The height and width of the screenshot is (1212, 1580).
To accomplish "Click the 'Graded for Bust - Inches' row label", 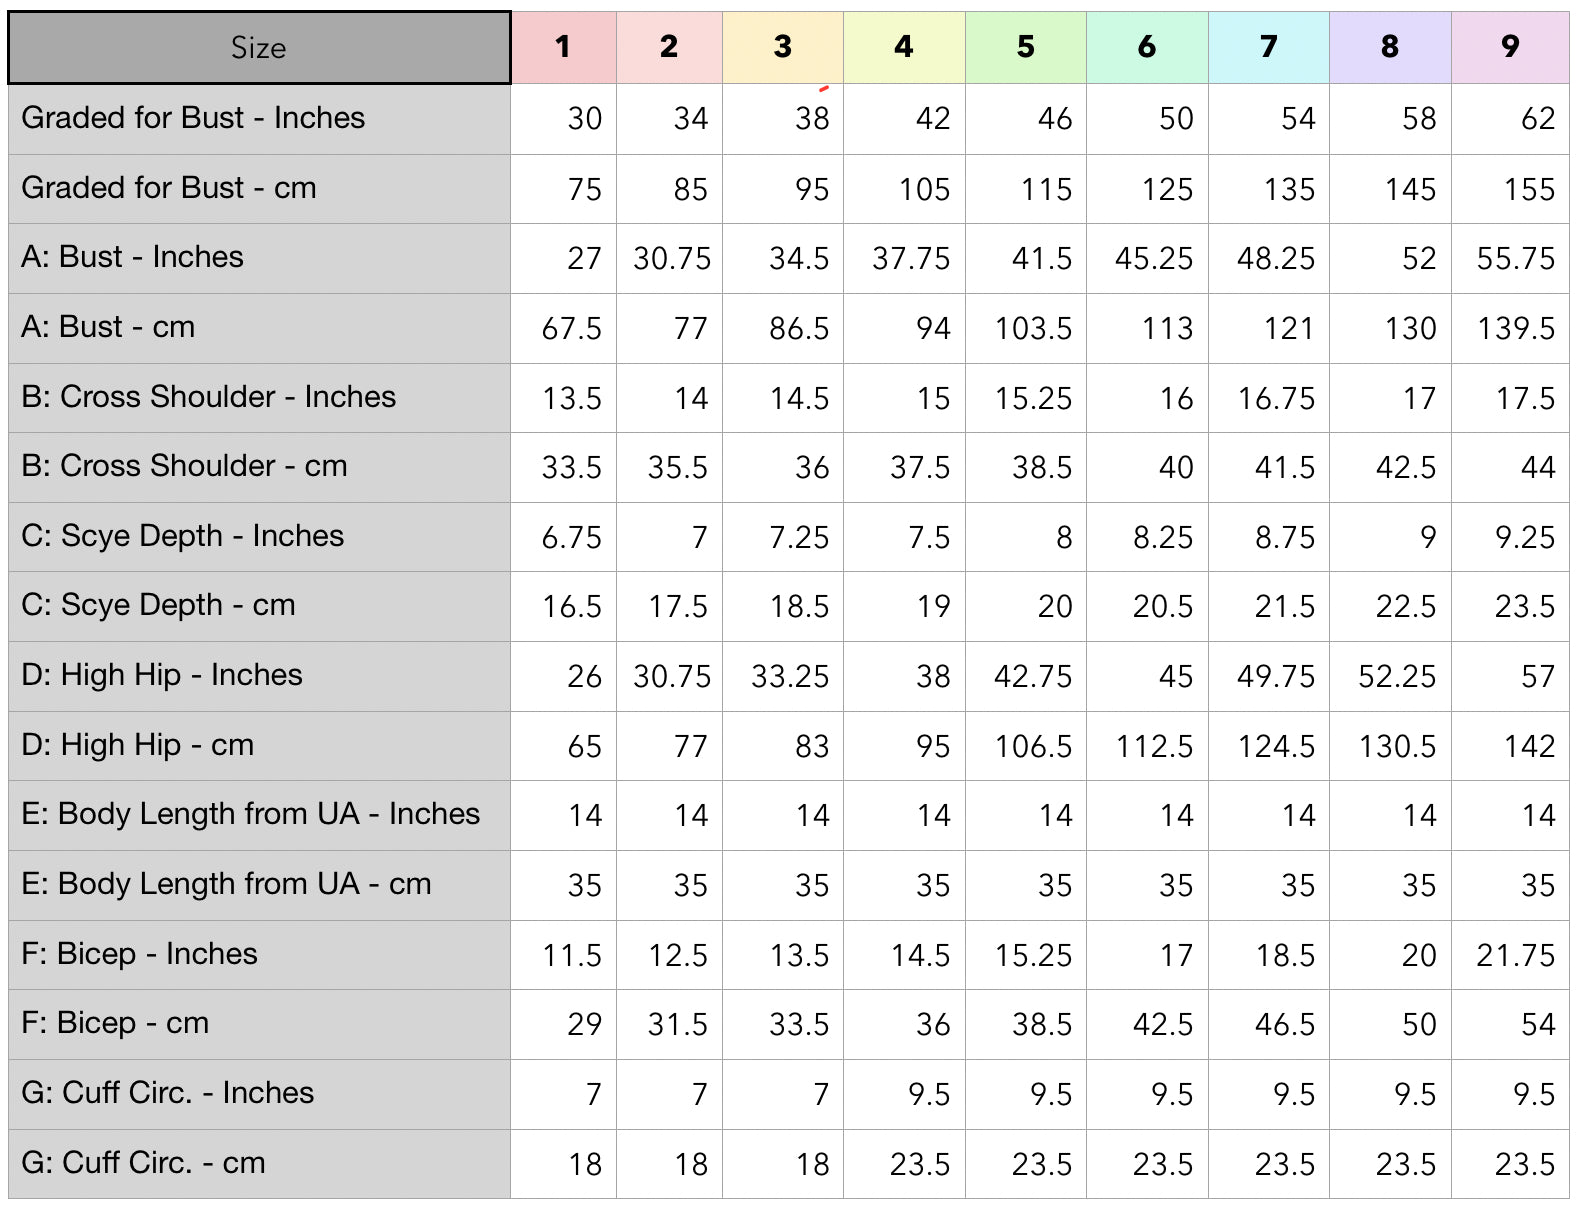I will click(x=193, y=118).
